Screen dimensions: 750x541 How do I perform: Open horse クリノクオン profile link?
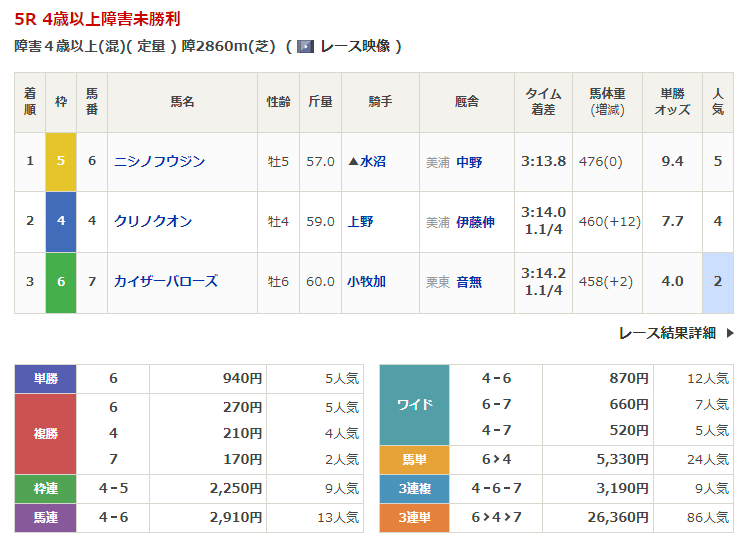(x=153, y=221)
